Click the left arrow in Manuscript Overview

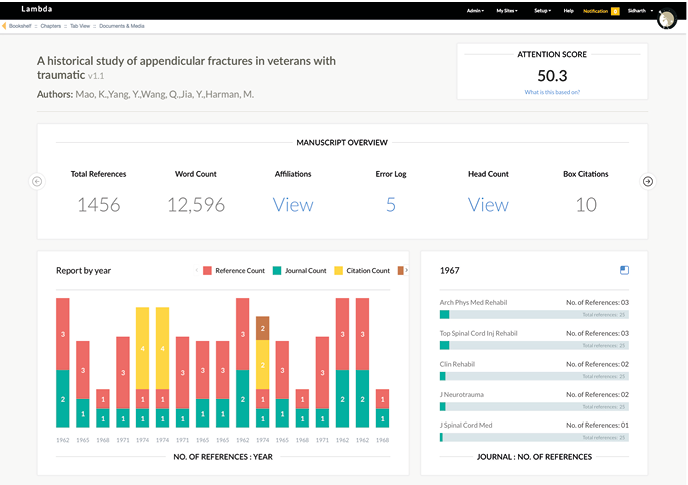click(x=37, y=181)
